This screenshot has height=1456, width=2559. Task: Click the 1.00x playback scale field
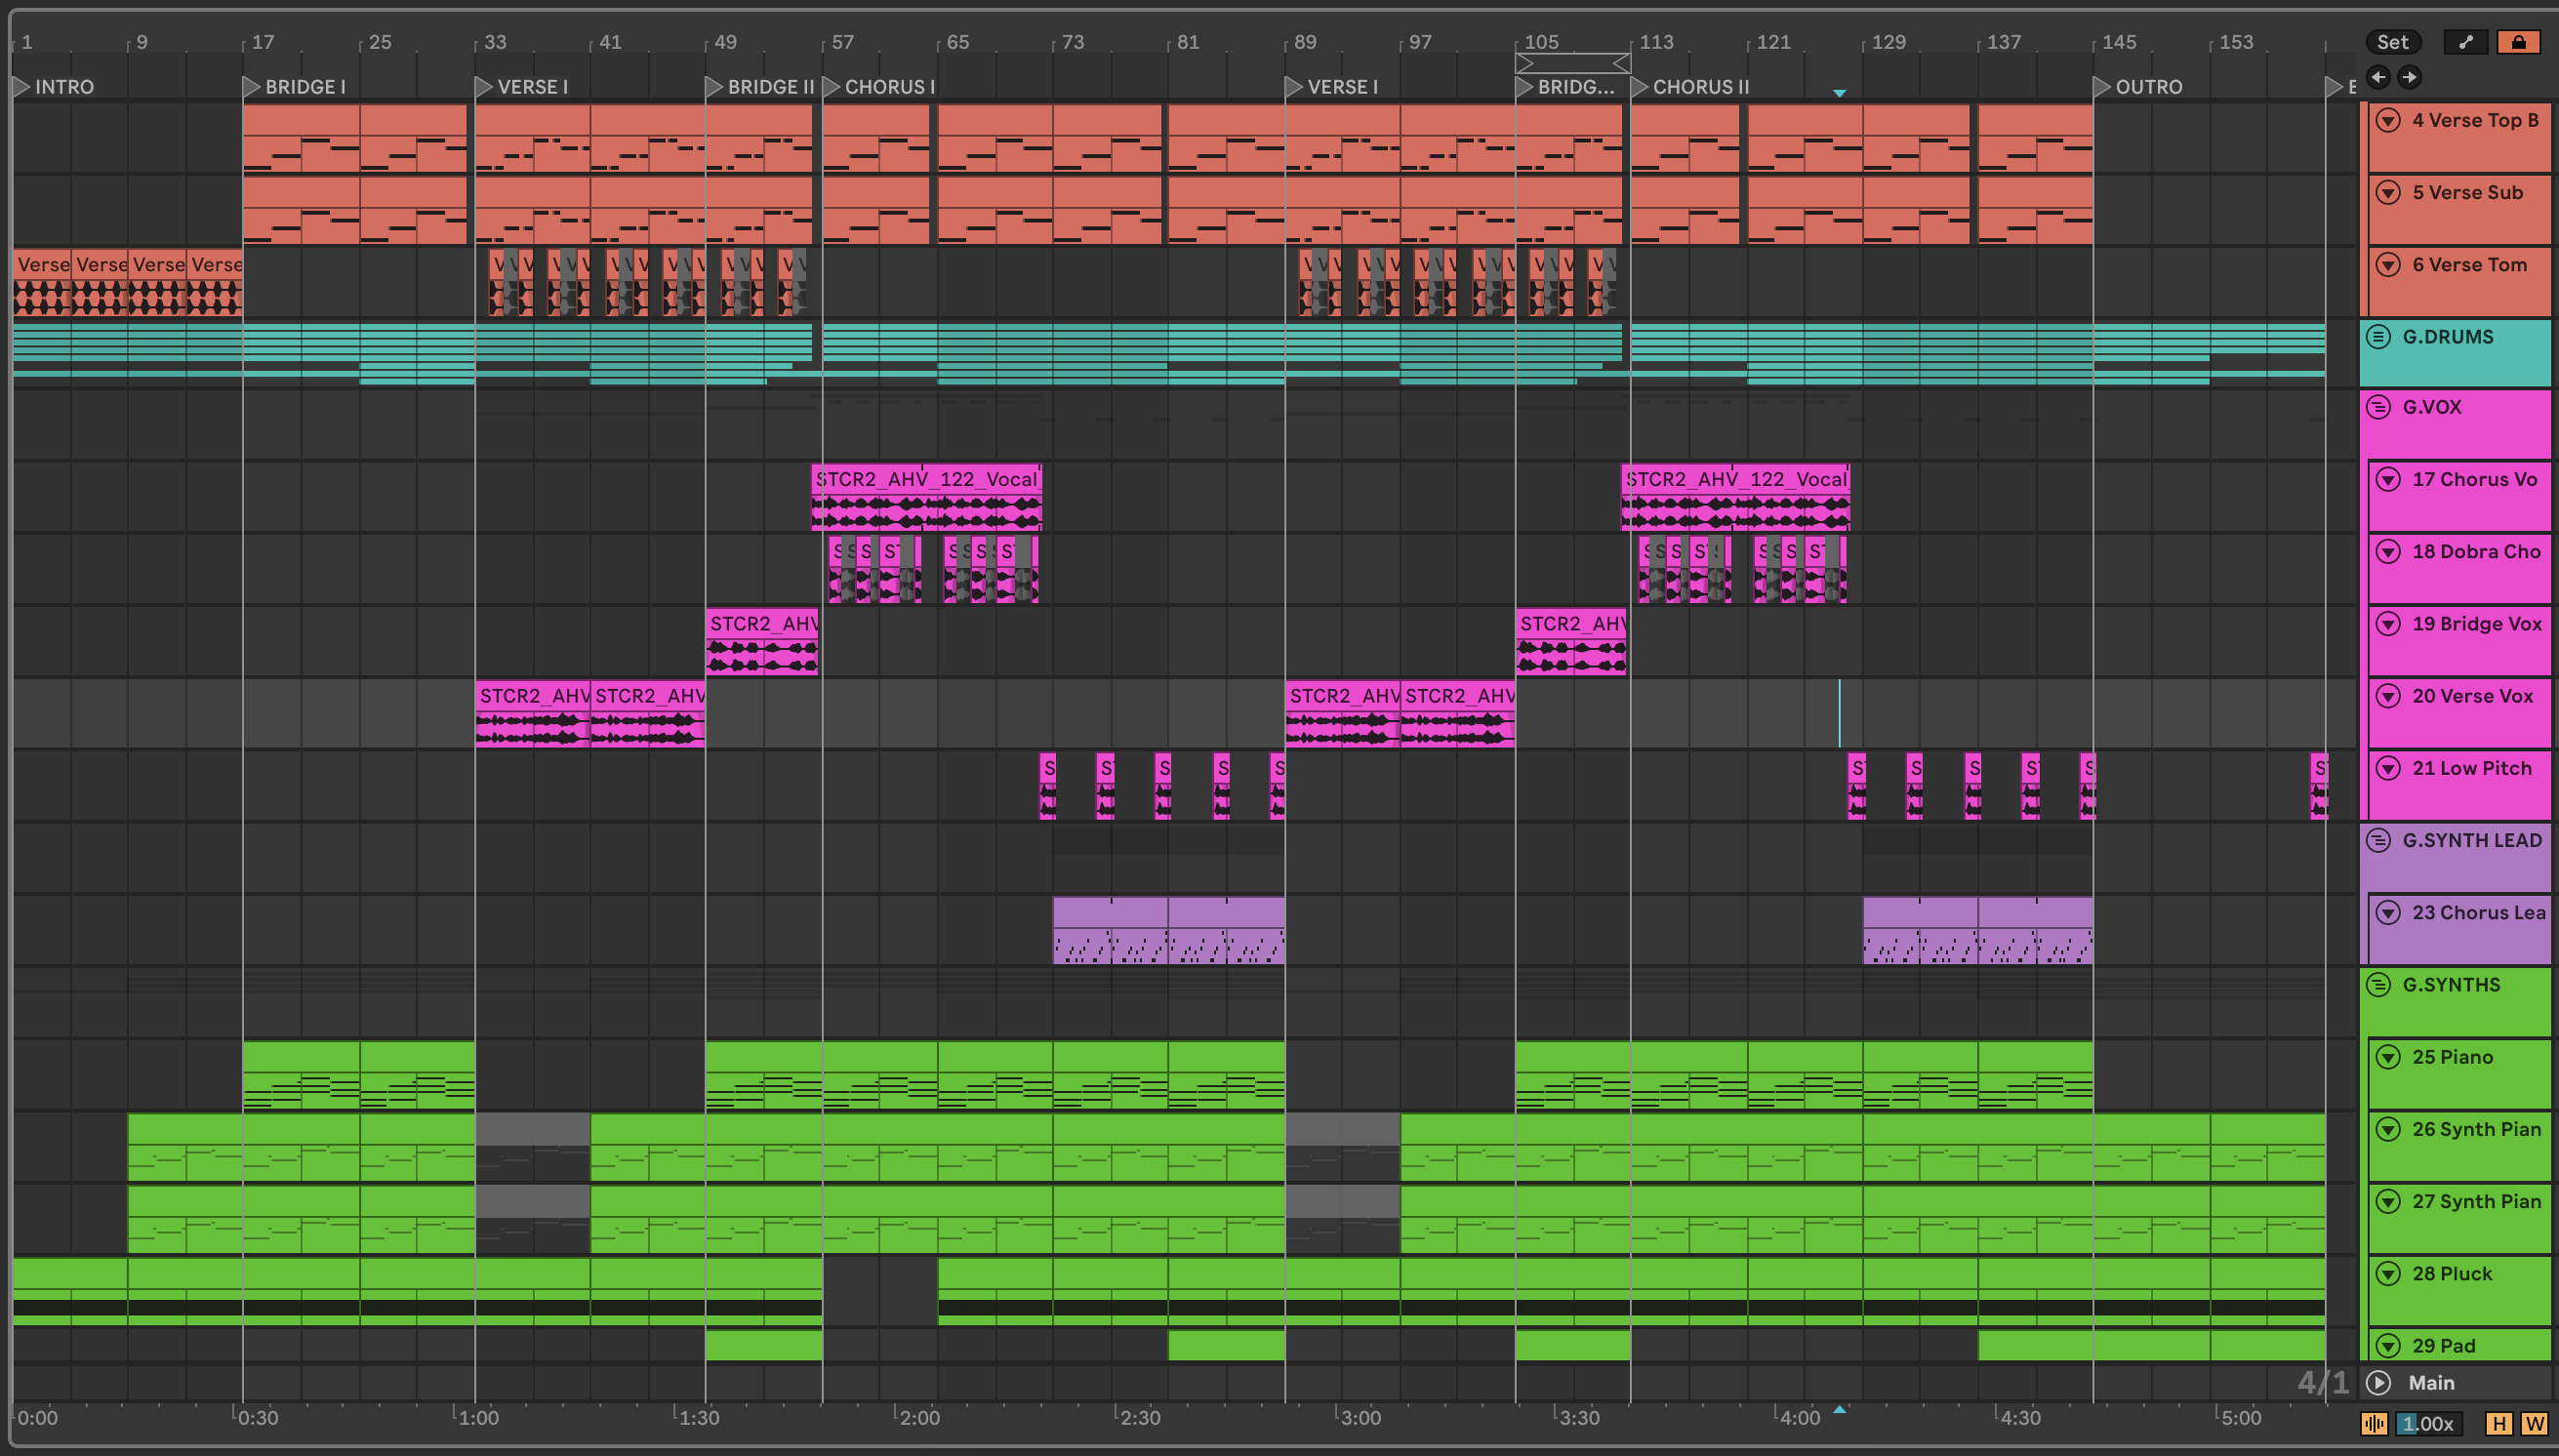pyautogui.click(x=2428, y=1424)
